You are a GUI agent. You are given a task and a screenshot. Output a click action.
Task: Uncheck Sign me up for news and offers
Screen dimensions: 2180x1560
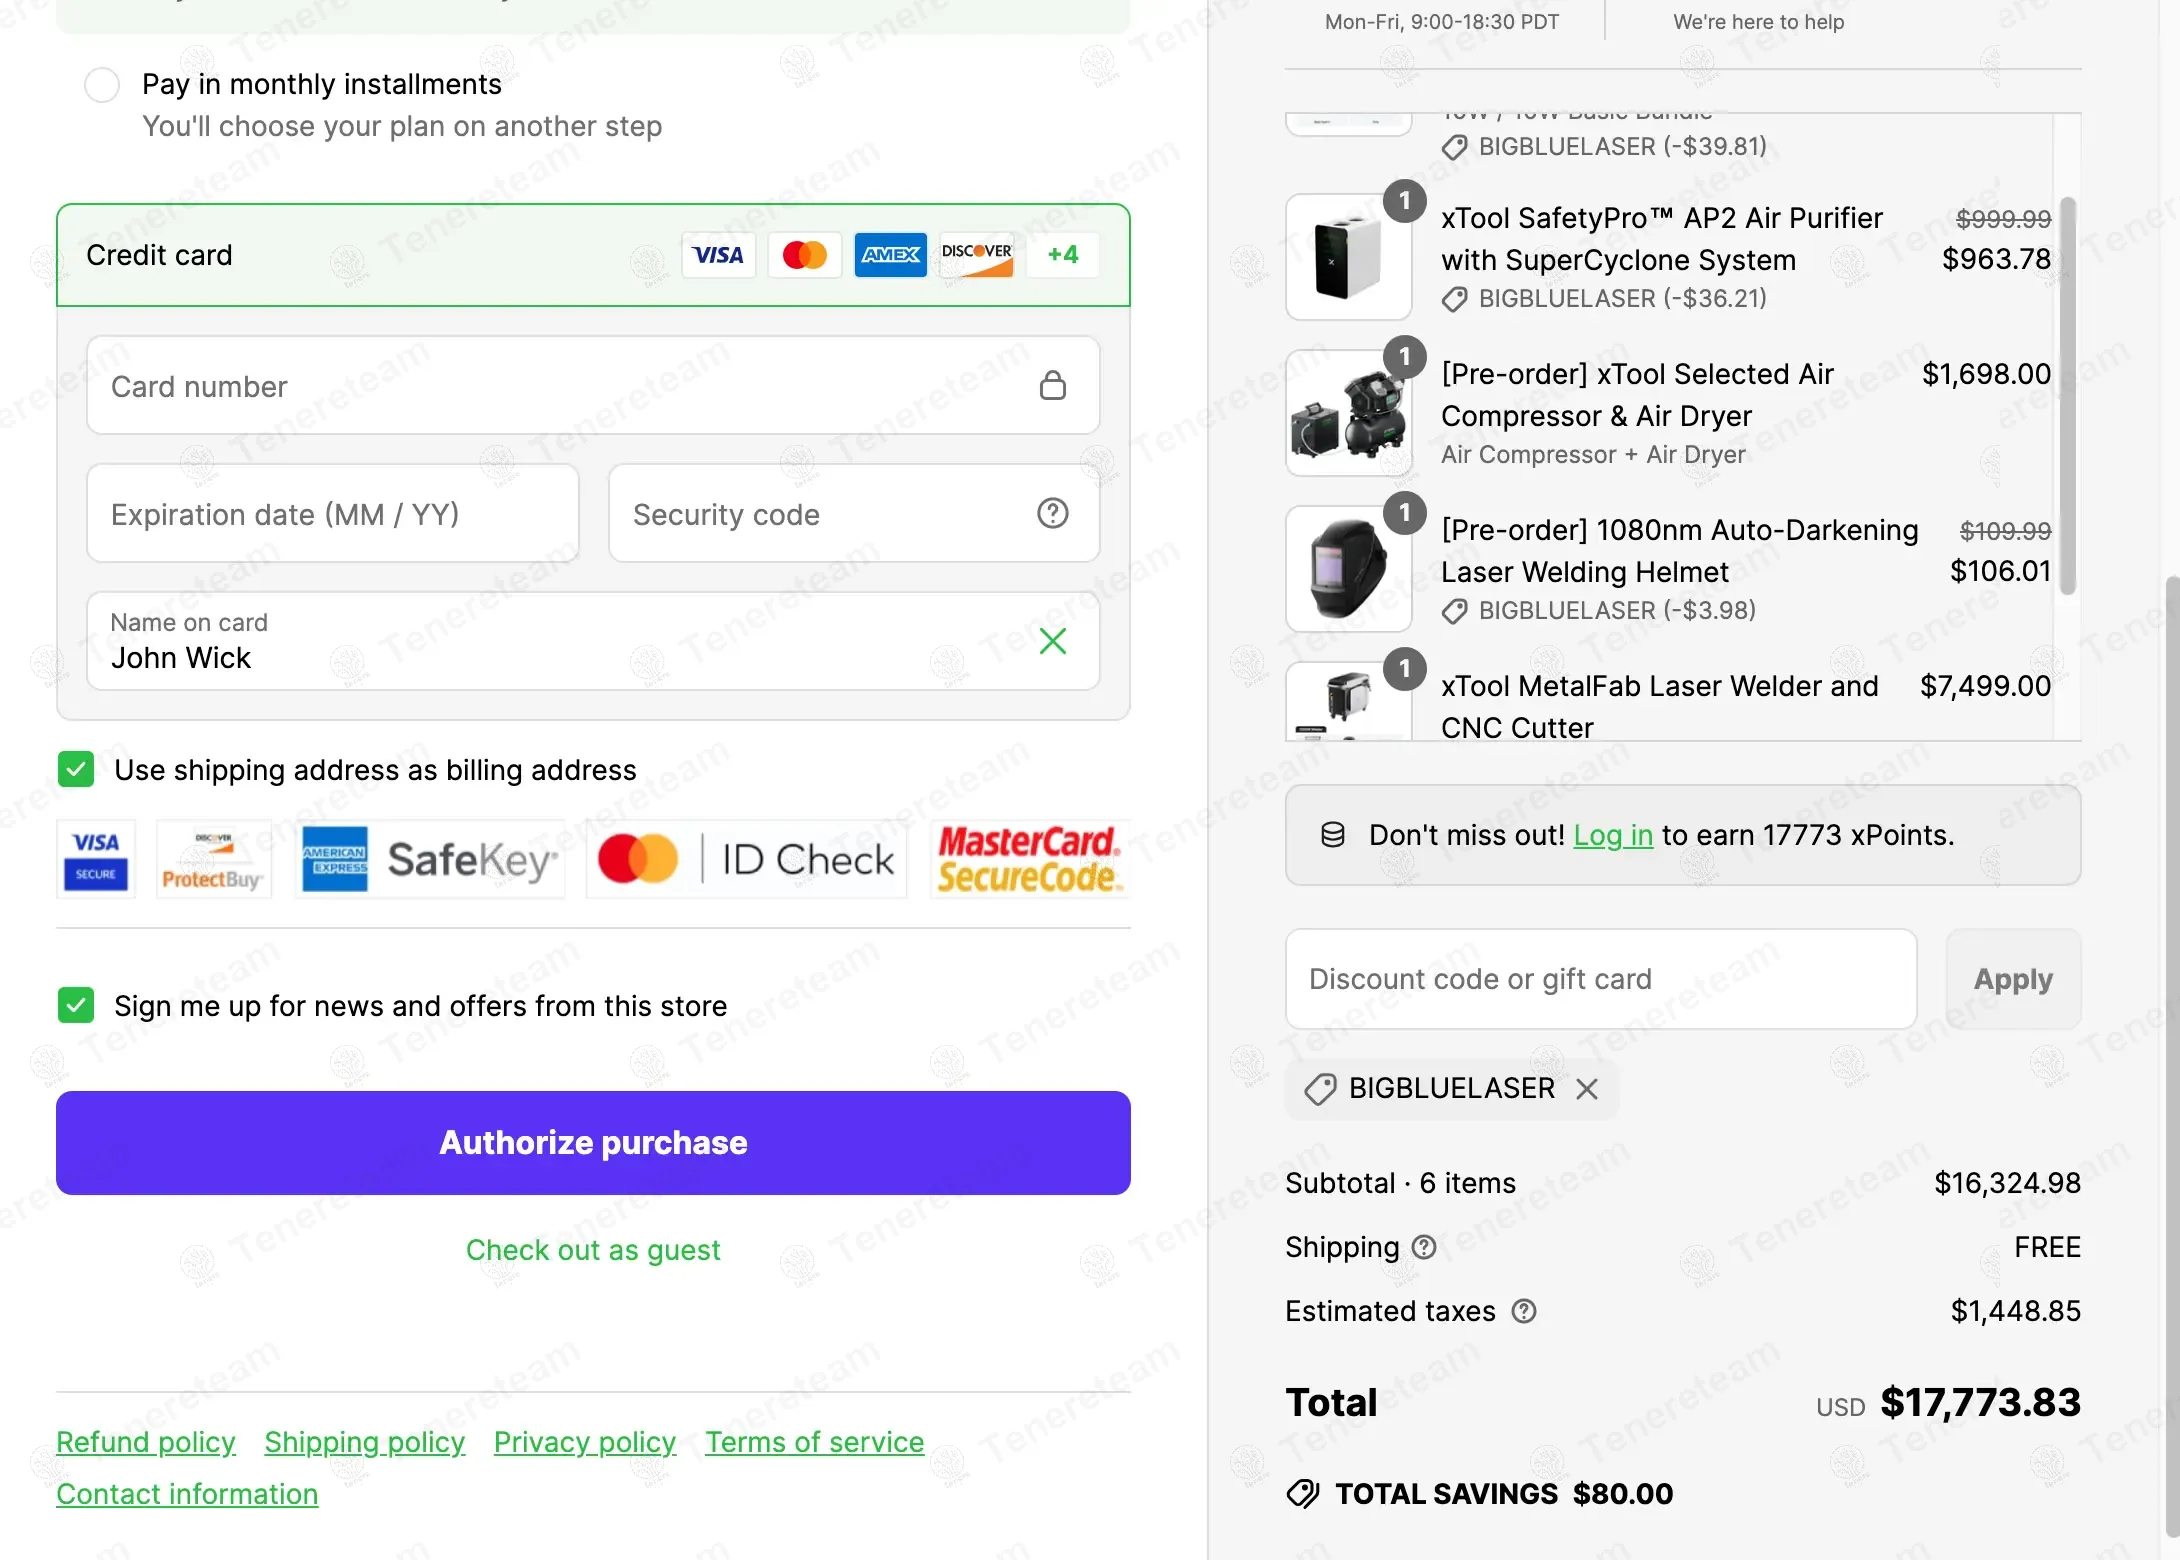point(76,1006)
